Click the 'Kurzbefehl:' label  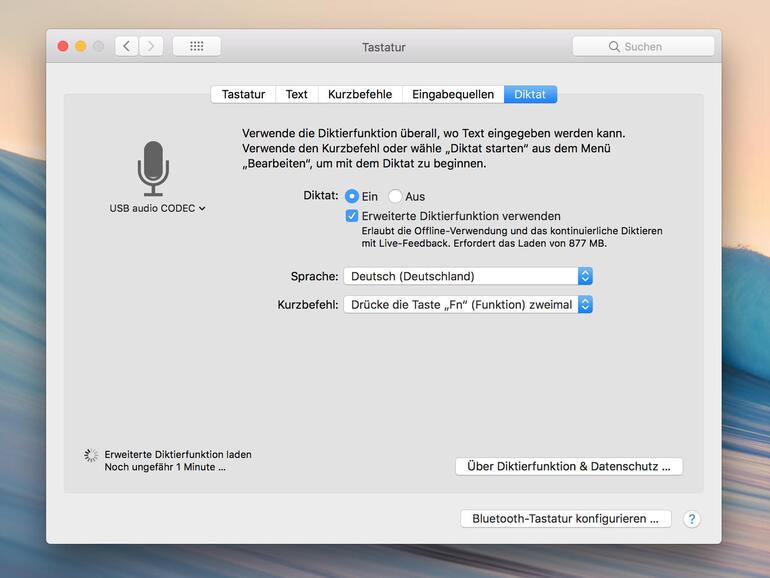coord(308,305)
